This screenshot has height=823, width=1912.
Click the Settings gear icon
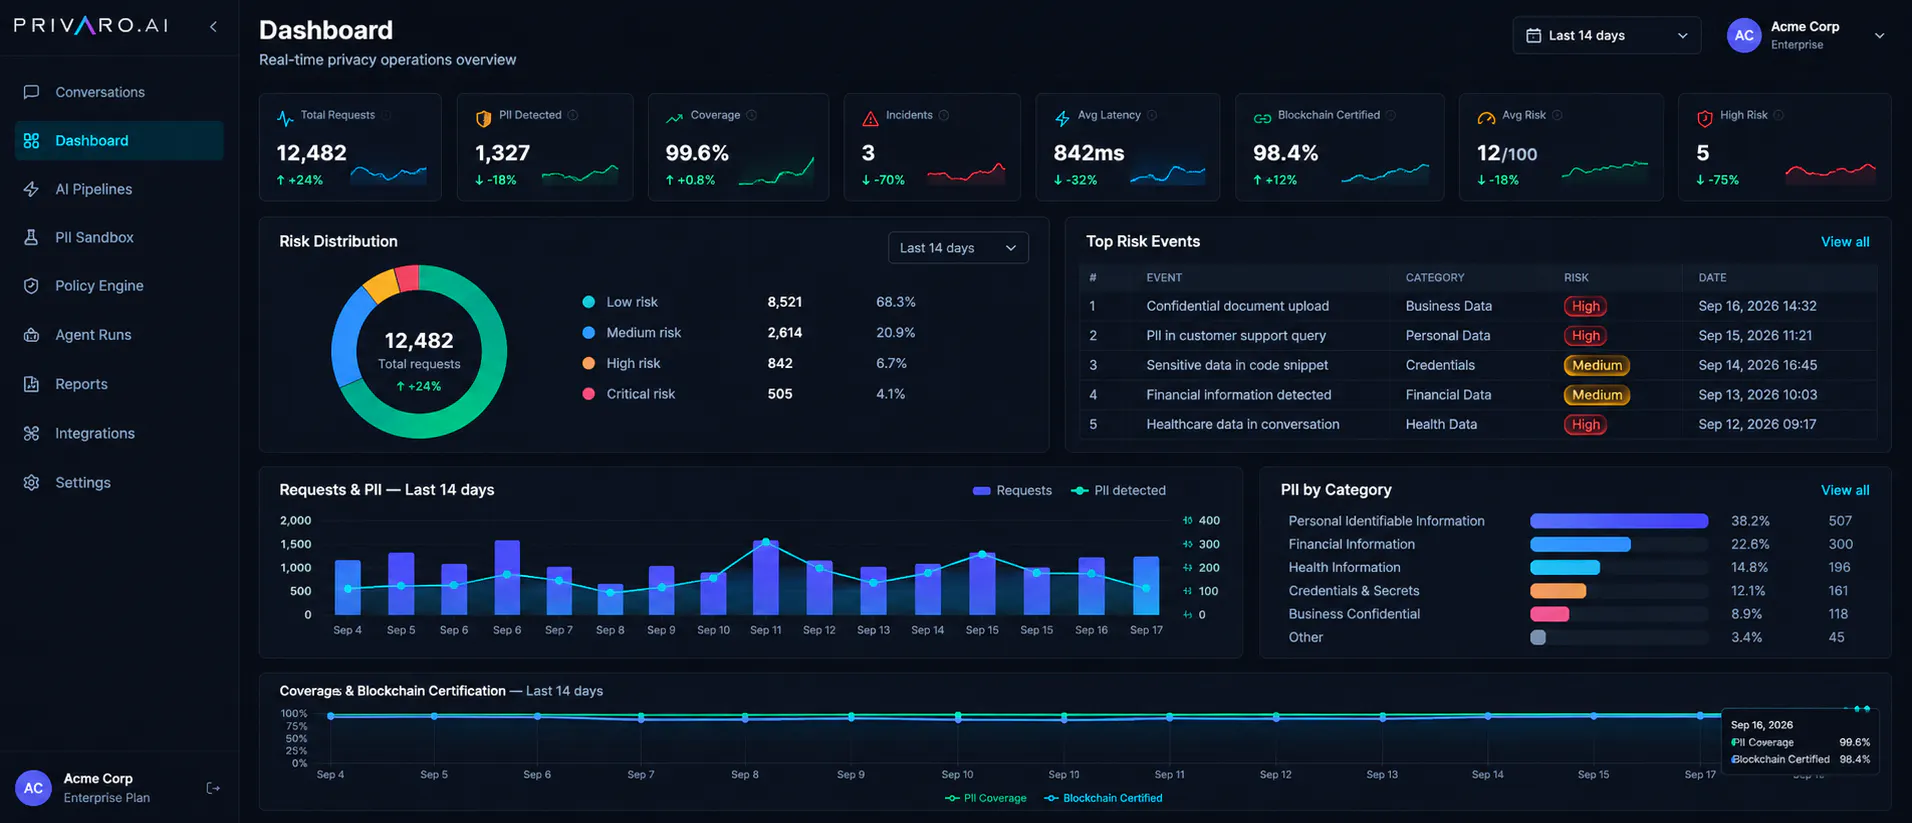tap(31, 482)
